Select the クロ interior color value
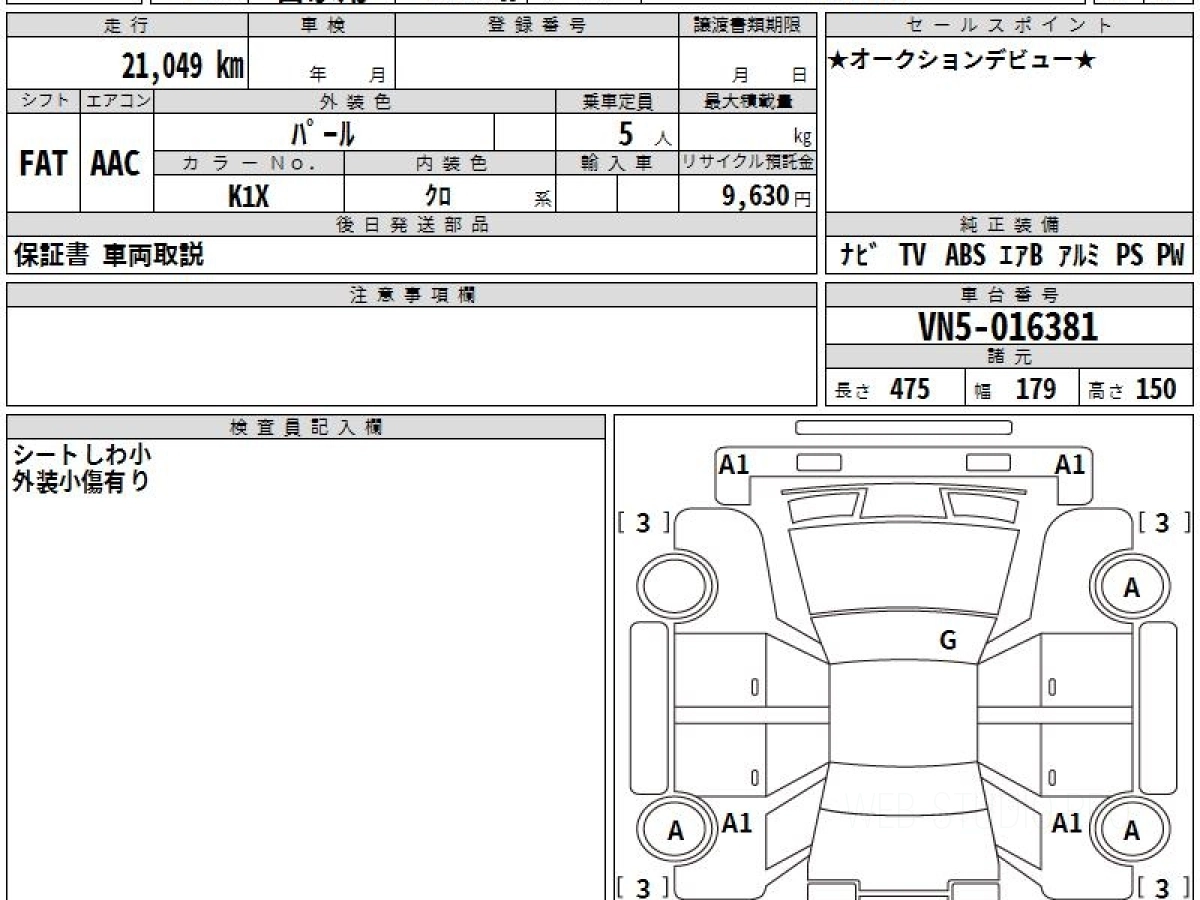Viewport: 1200px width, 900px height. 439,196
